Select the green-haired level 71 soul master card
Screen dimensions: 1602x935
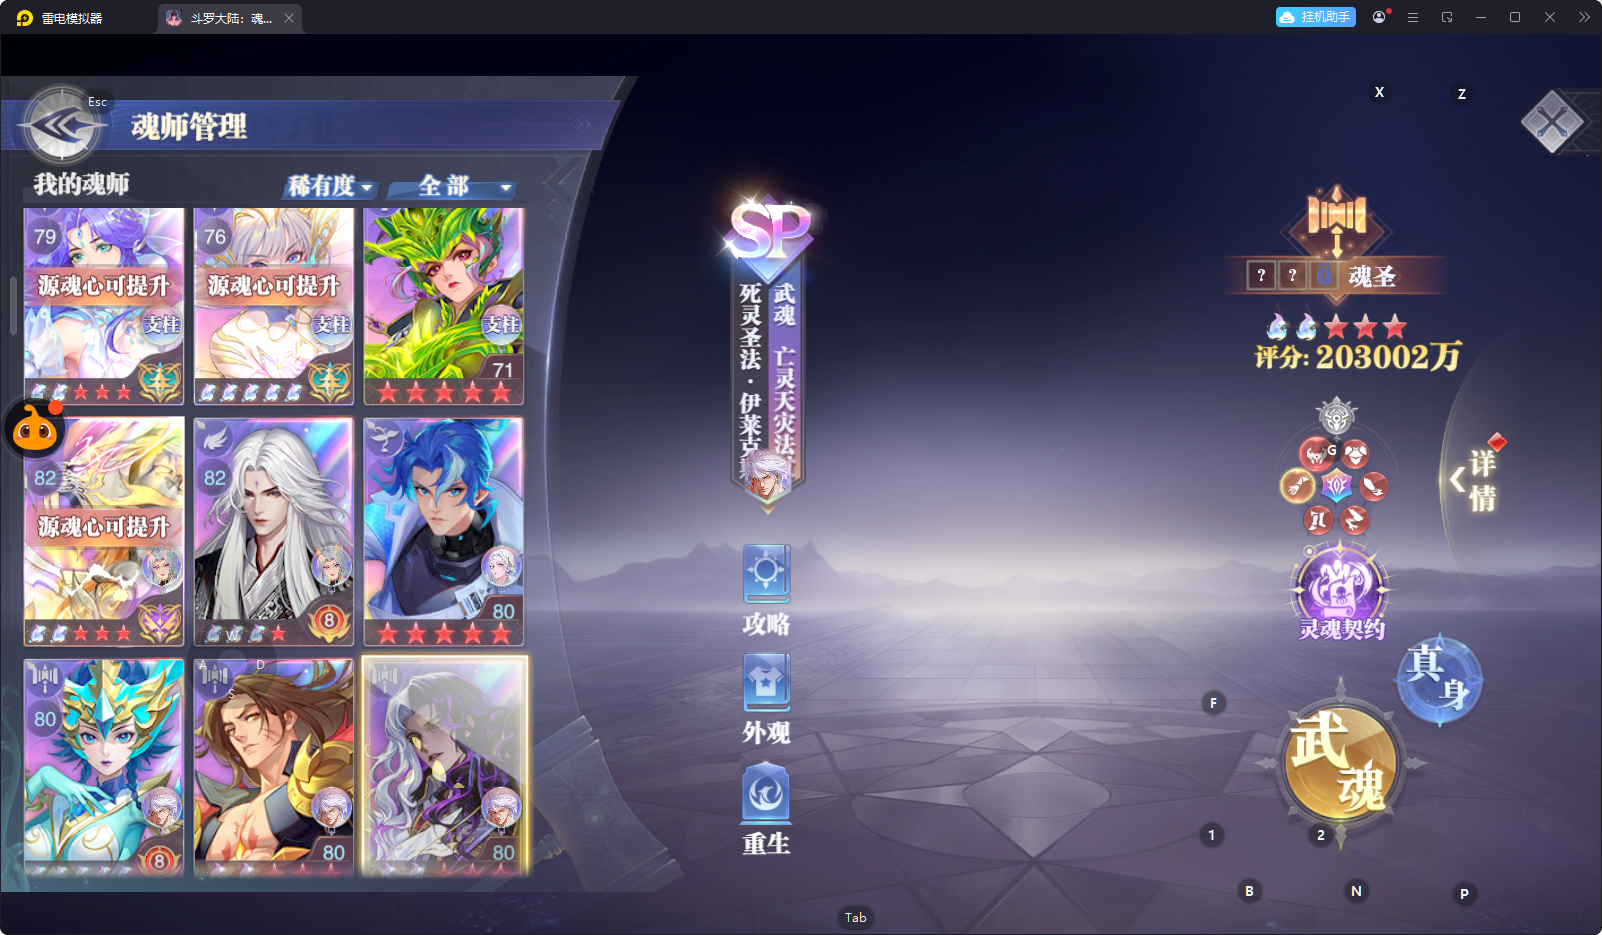coord(444,306)
